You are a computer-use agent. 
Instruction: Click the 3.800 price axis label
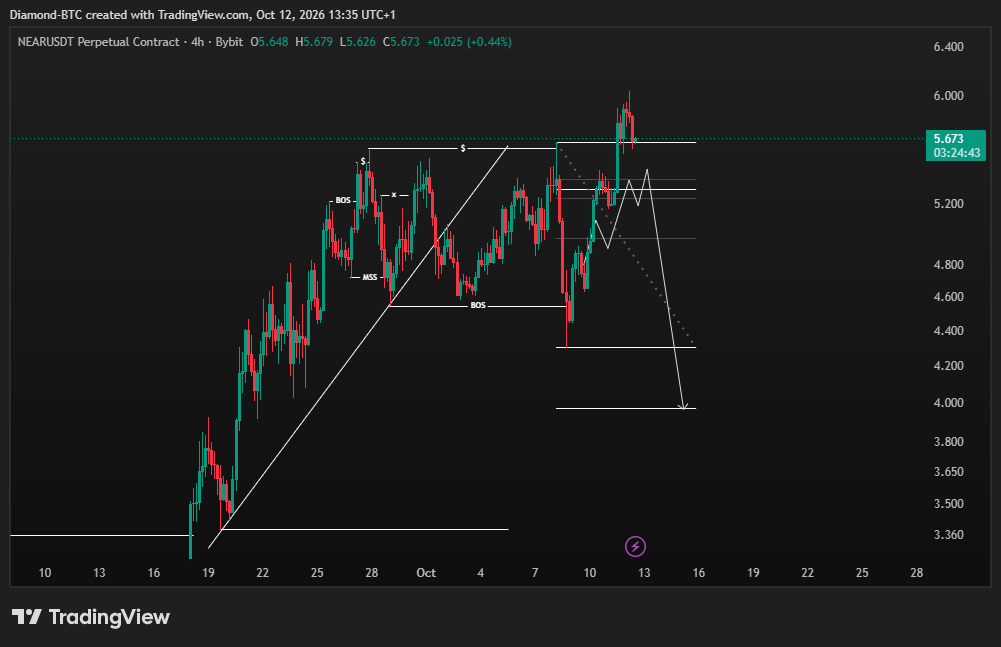tap(949, 442)
